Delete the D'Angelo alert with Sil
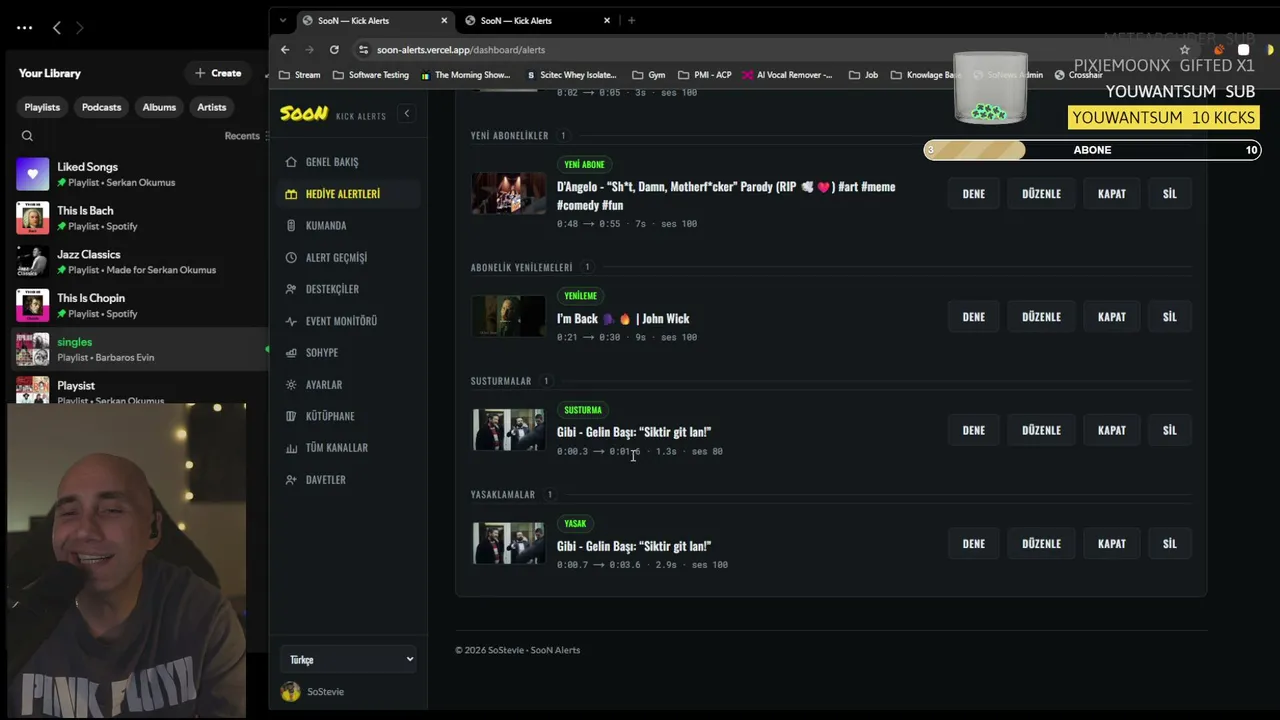 pos(1170,194)
